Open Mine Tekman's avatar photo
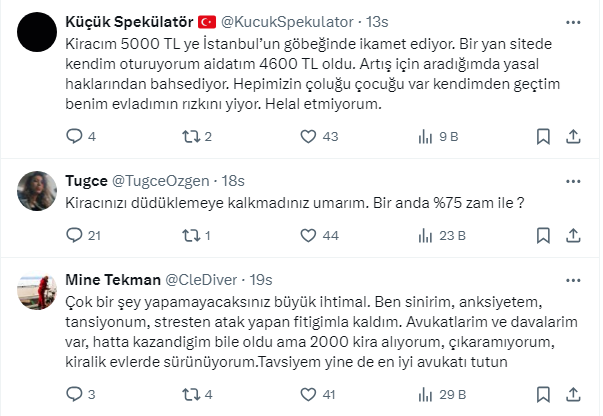The width and height of the screenshot is (603, 416). tap(38, 289)
